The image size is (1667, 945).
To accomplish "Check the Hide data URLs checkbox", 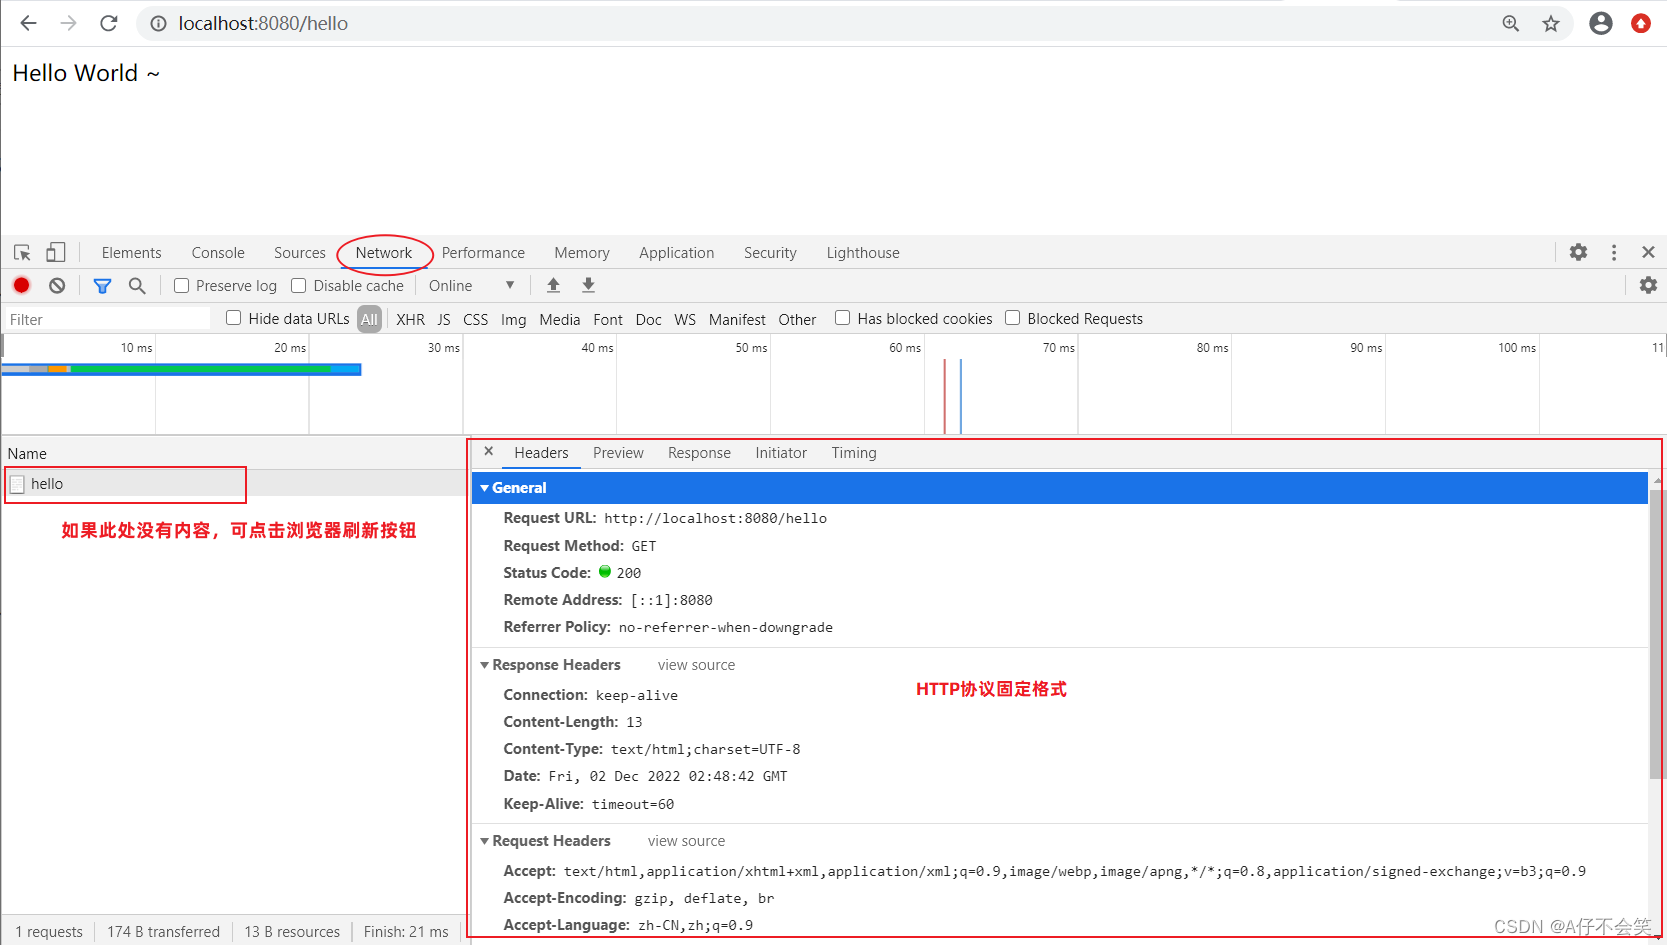I will click(233, 318).
